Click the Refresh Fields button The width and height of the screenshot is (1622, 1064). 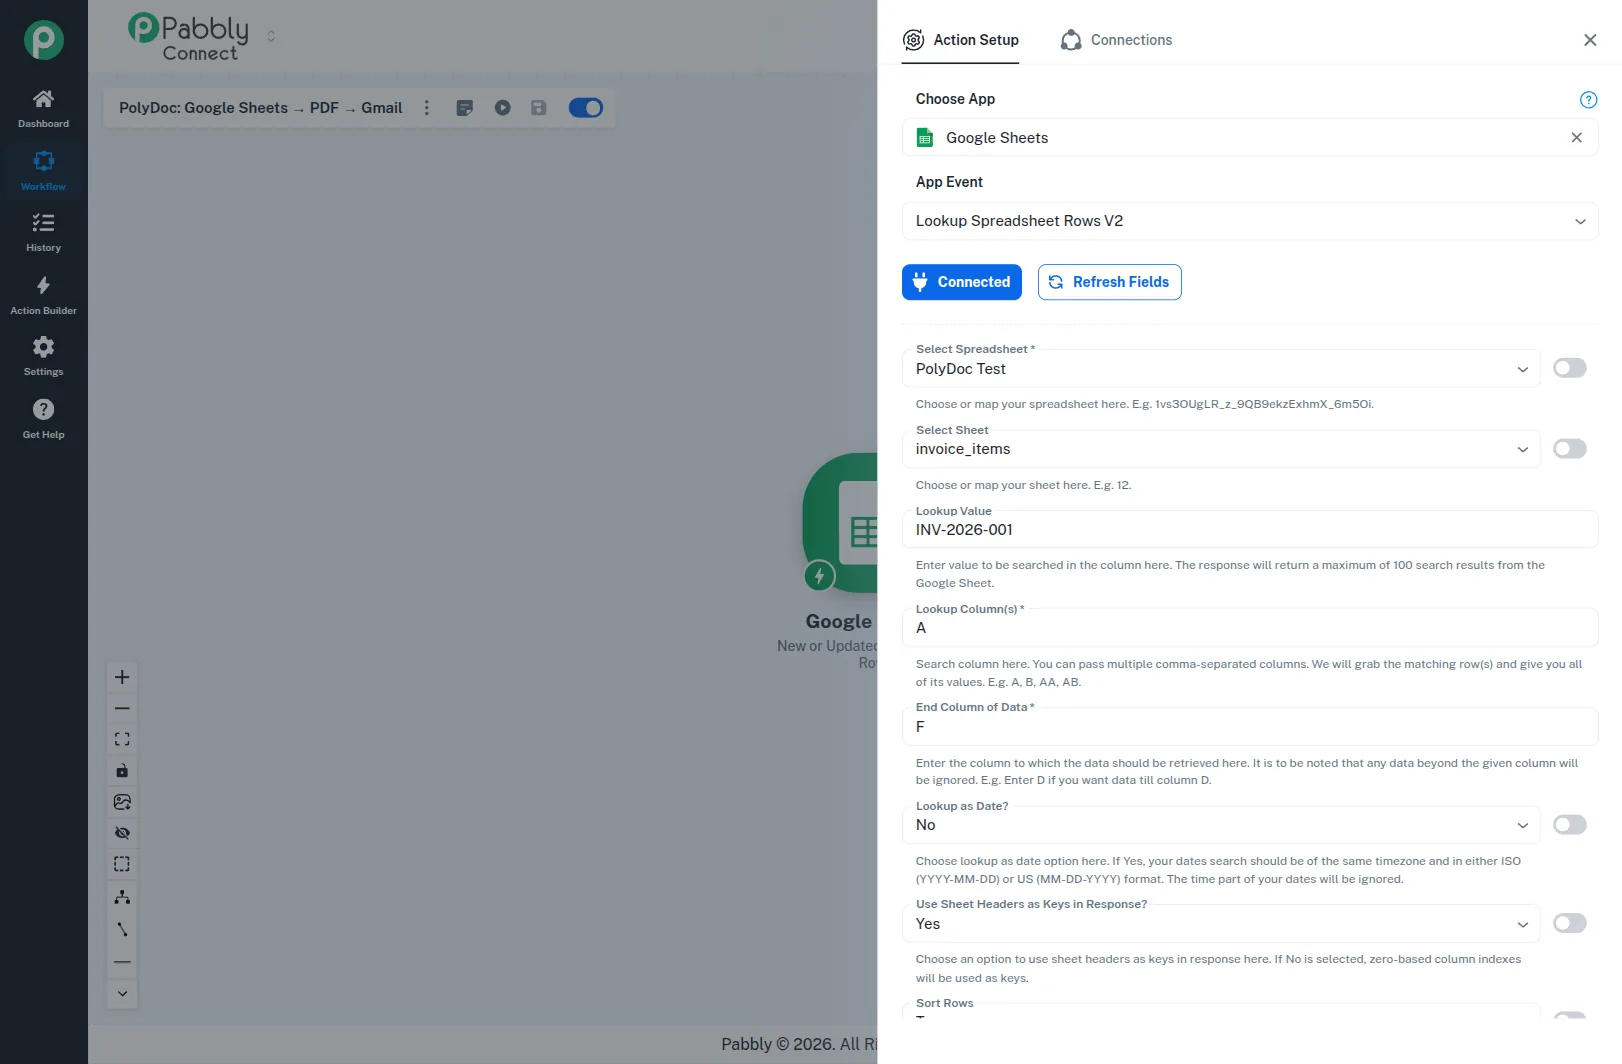1110,282
